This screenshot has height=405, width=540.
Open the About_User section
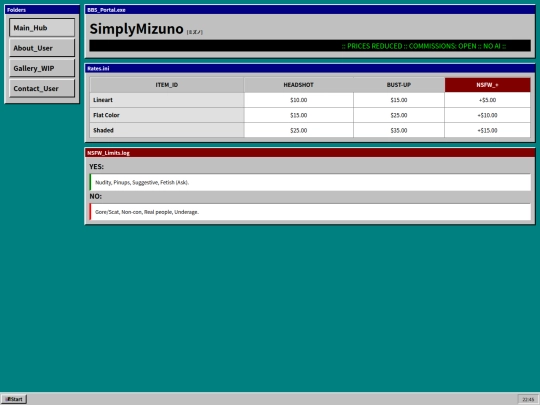[42, 48]
